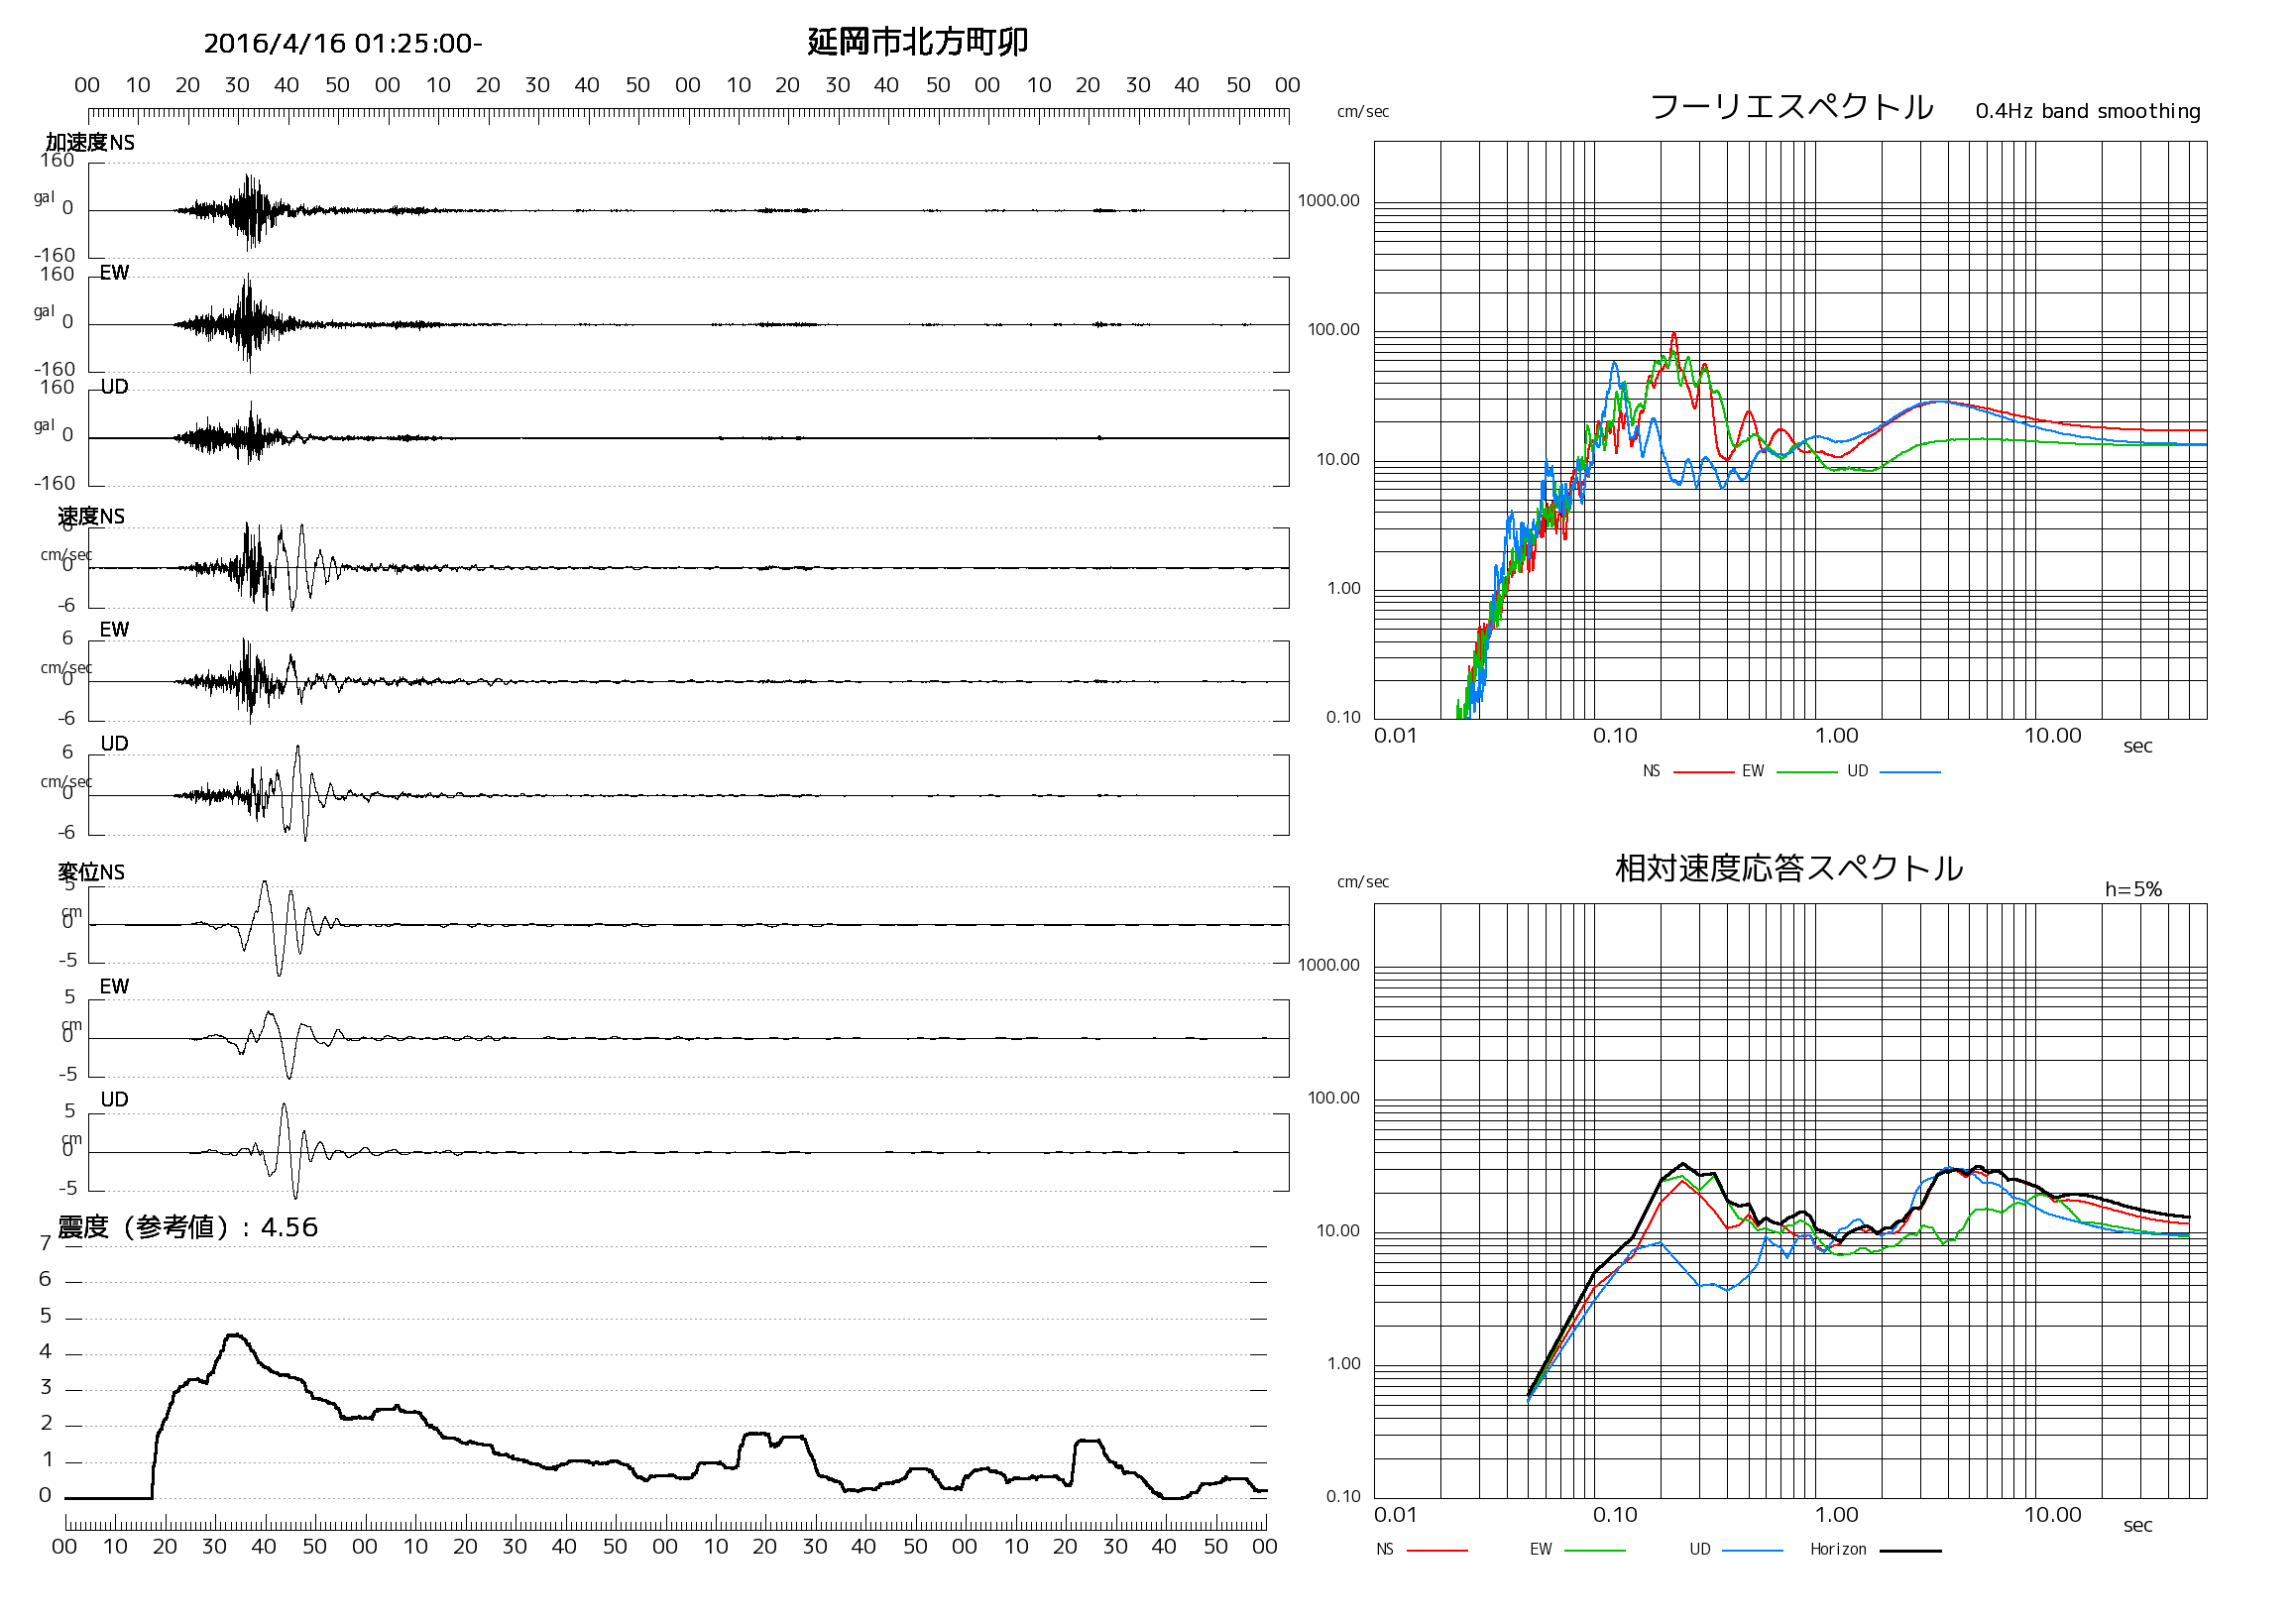
Task: Click 4 on the seismic intensity axis
Action: pyautogui.click(x=45, y=1353)
